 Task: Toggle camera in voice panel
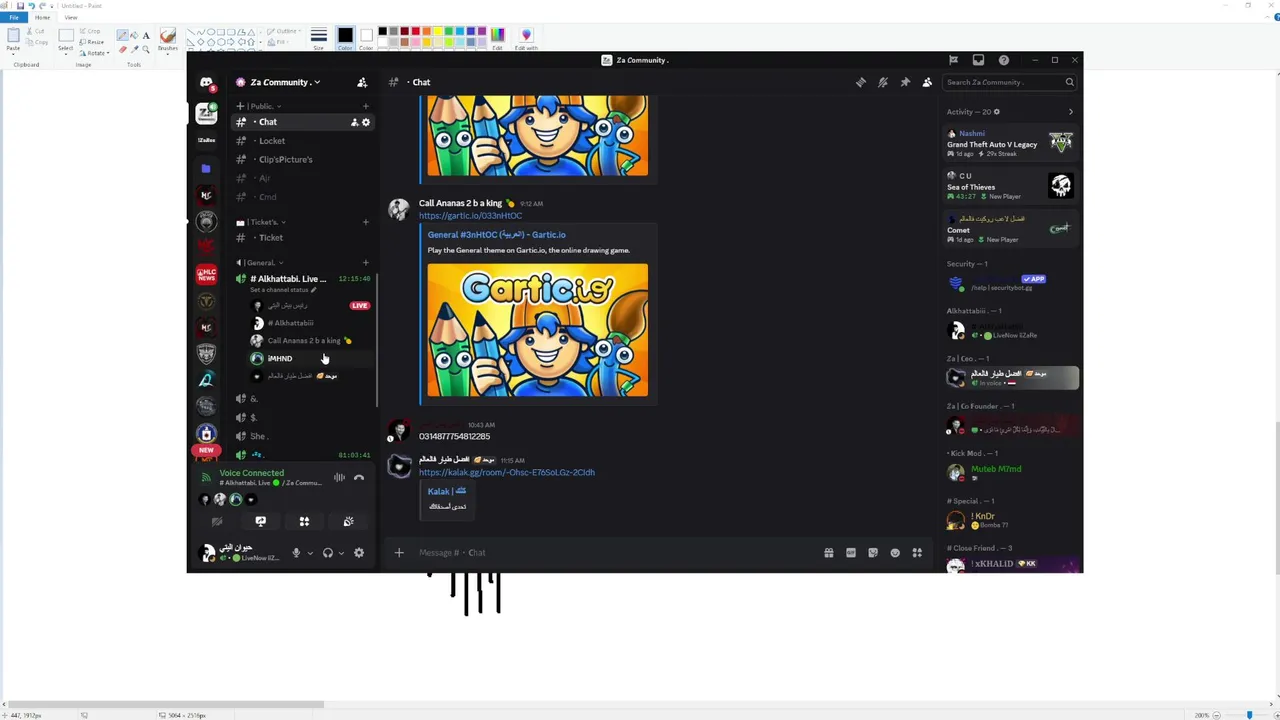click(217, 521)
